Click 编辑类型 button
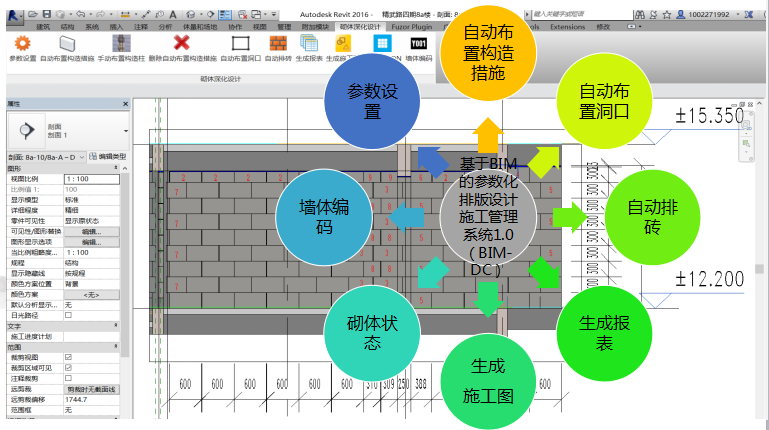The width and height of the screenshot is (769, 430). 107,157
